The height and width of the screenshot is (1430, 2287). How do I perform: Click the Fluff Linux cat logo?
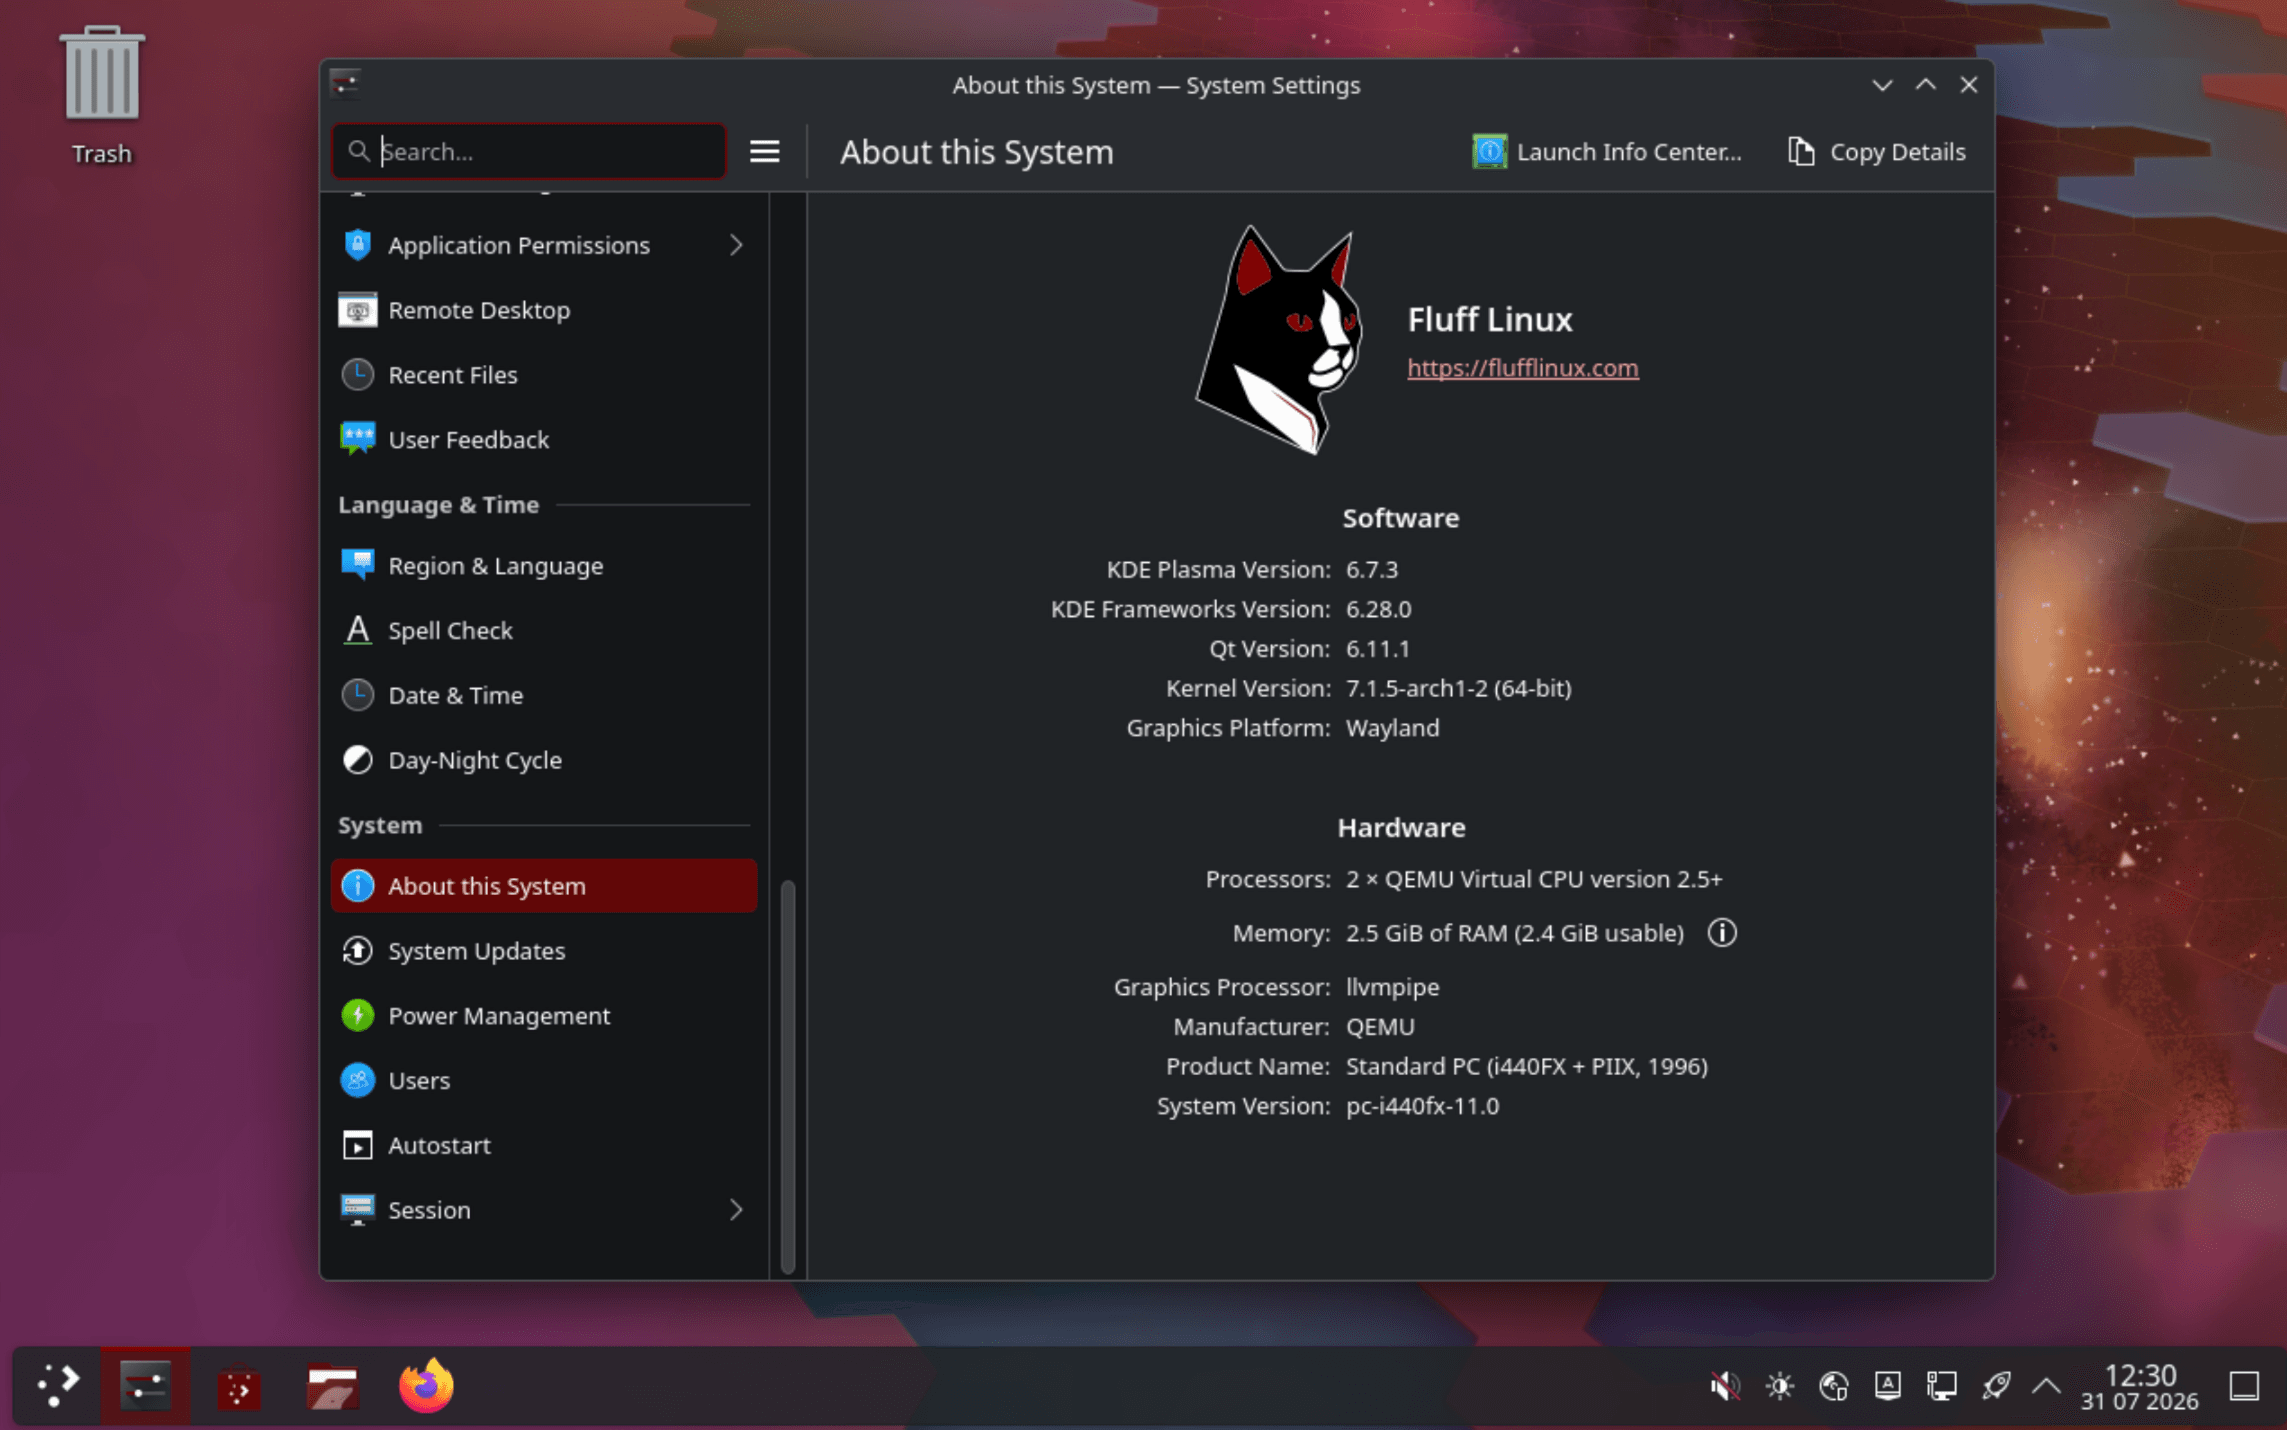tap(1281, 340)
